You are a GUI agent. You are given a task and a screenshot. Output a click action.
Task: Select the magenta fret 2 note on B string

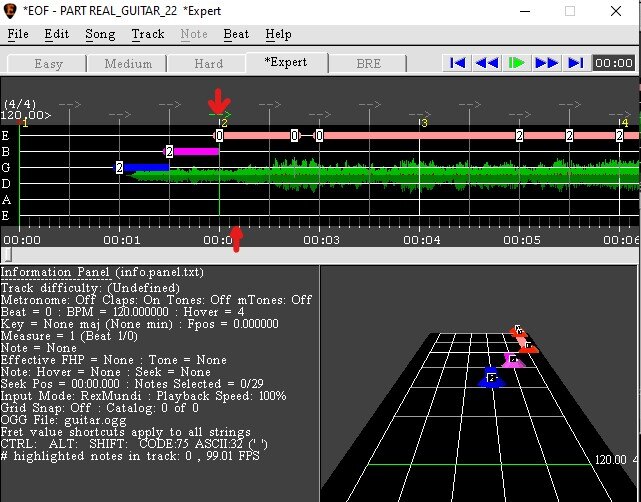pos(170,152)
